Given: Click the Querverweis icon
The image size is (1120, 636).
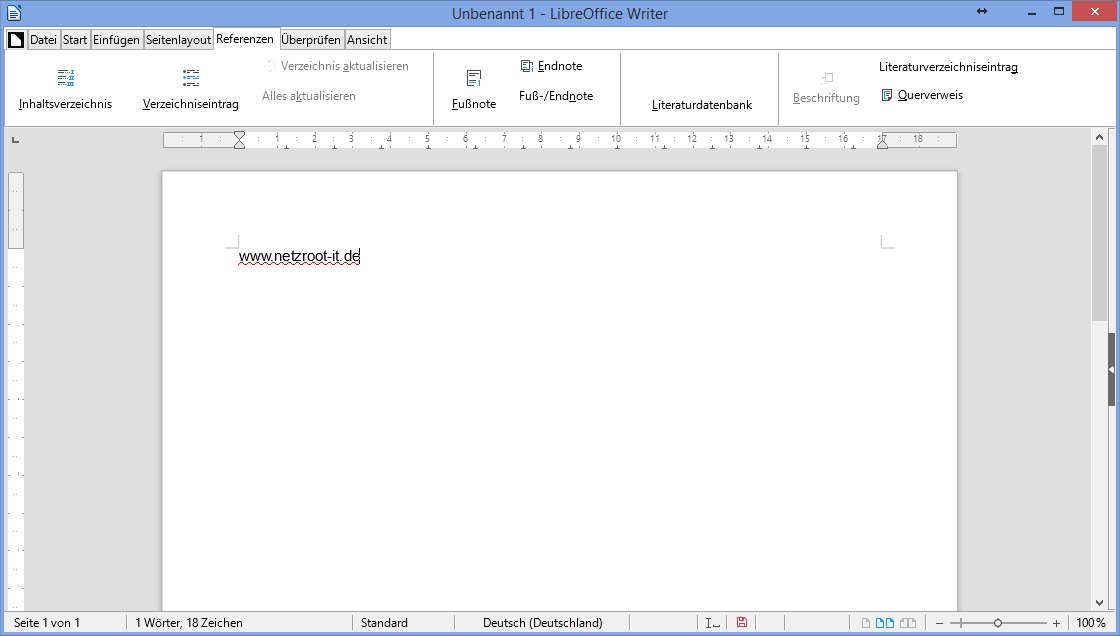Looking at the screenshot, I should pos(887,95).
